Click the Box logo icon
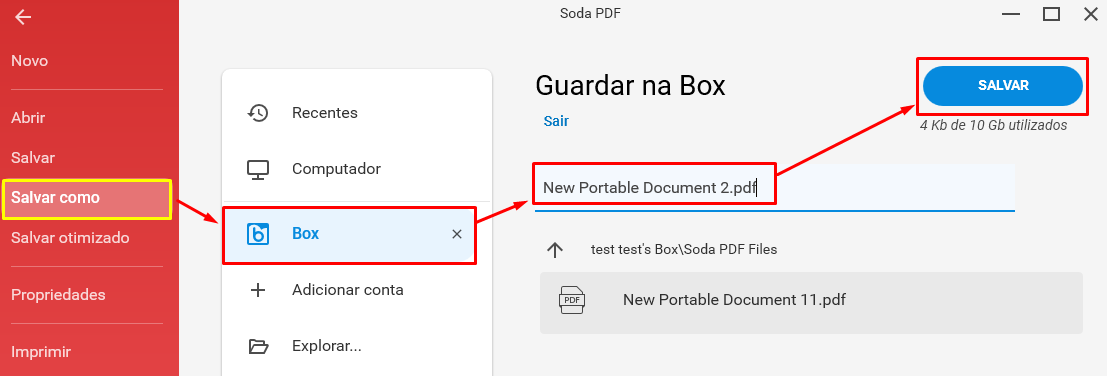This screenshot has height=376, width=1107. [x=258, y=234]
